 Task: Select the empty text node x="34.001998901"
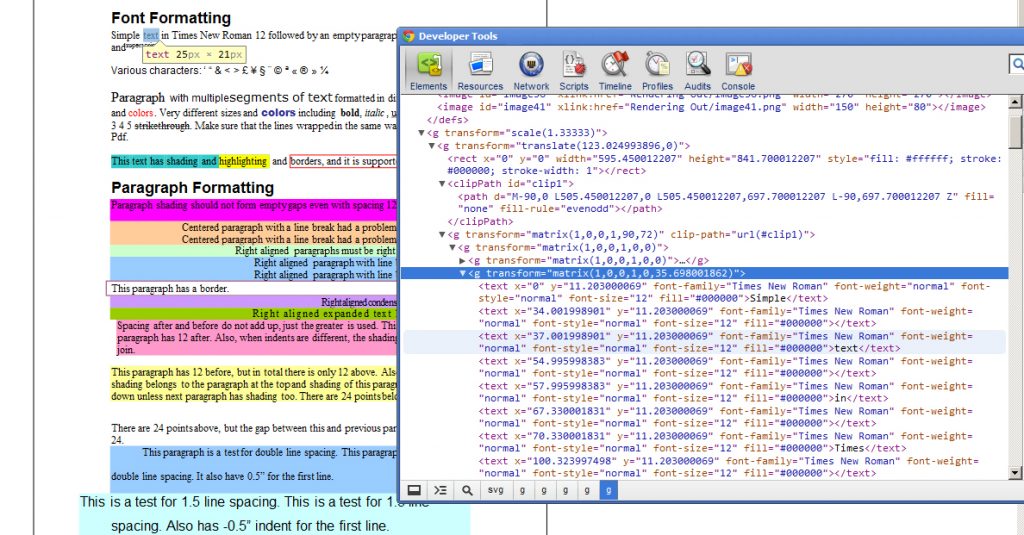pos(726,317)
